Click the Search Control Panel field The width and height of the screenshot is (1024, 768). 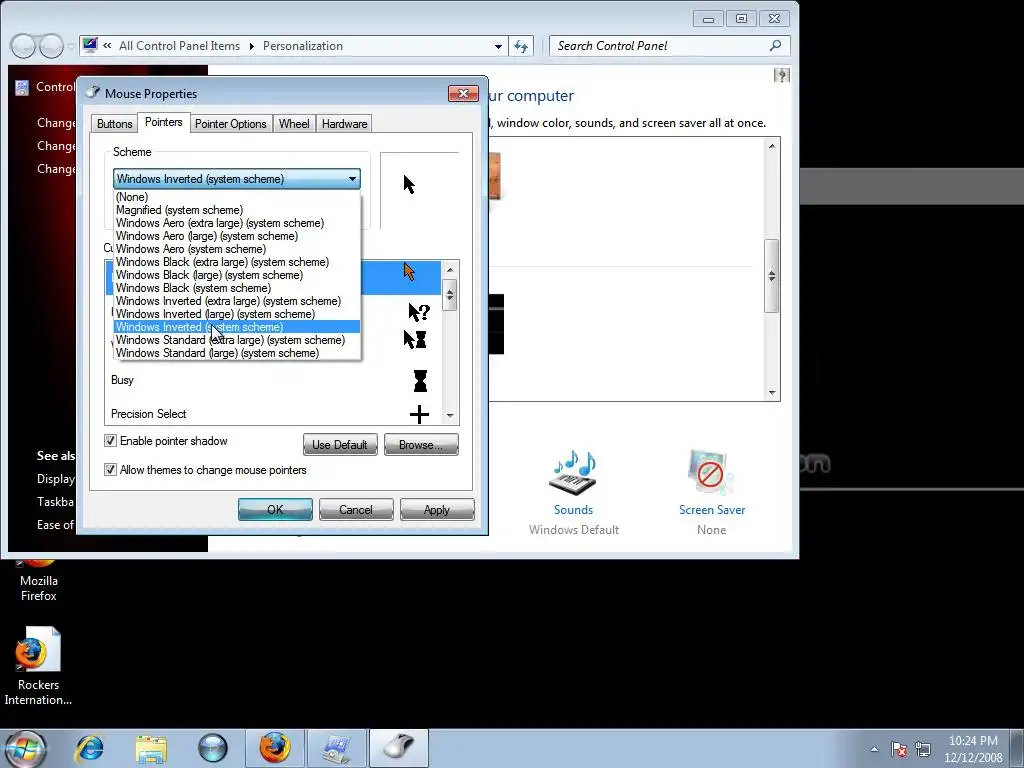[x=669, y=46]
